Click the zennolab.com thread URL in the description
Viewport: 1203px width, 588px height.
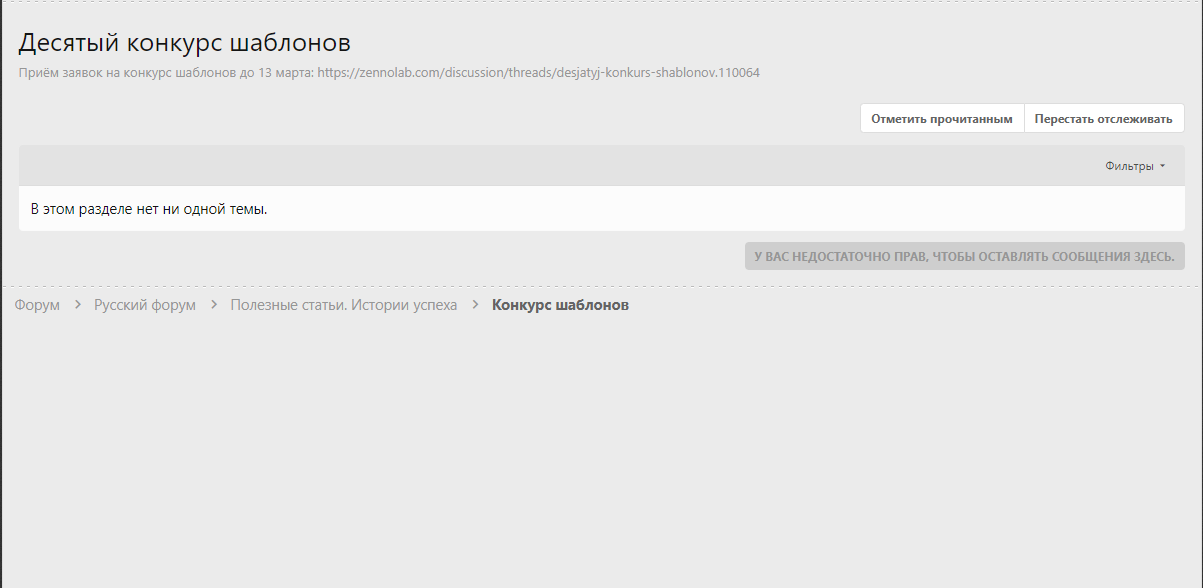(x=539, y=73)
